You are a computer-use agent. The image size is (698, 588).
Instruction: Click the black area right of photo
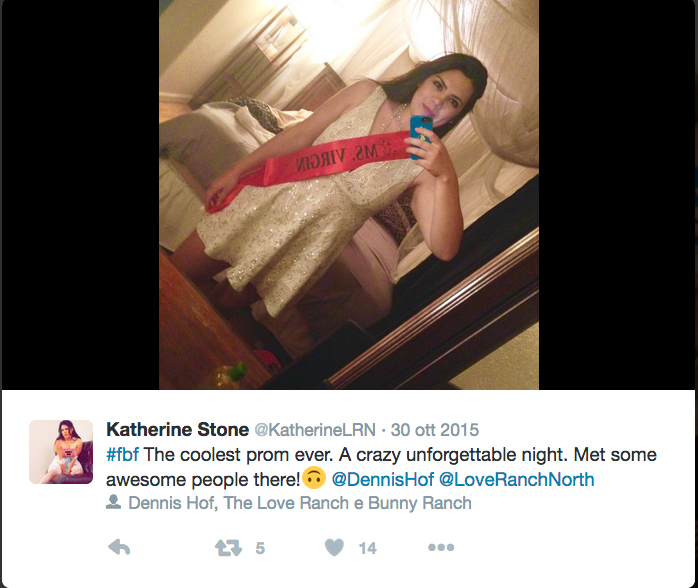pyautogui.click(x=617, y=195)
